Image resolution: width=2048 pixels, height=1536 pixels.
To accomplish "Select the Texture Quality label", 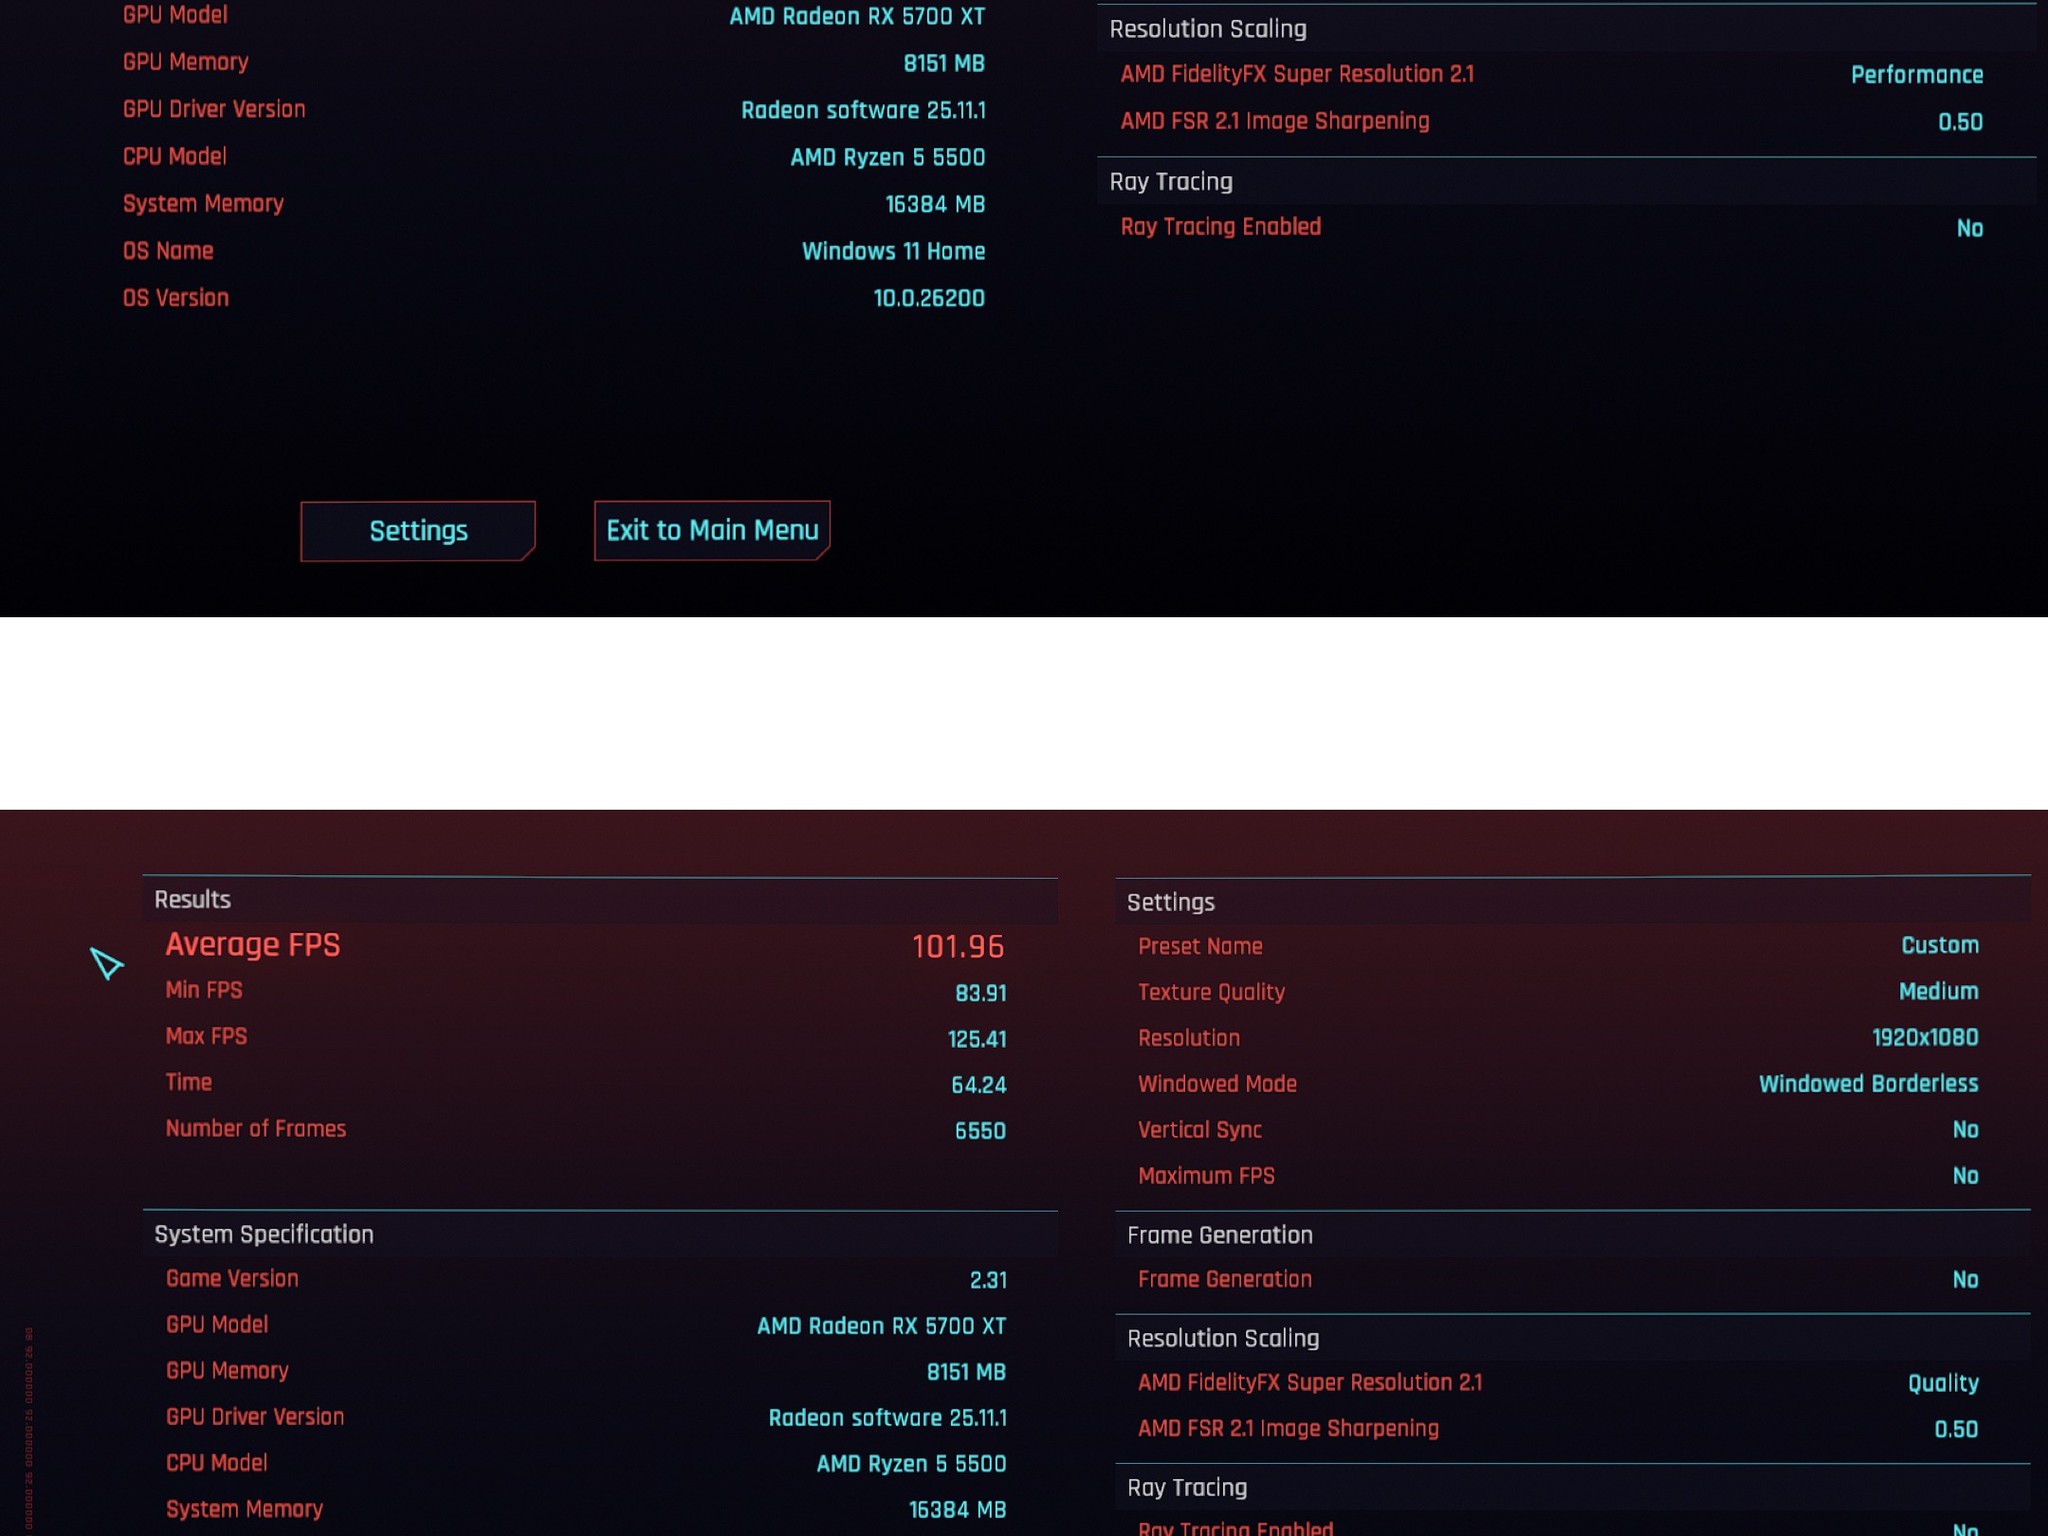I will pyautogui.click(x=1211, y=992).
